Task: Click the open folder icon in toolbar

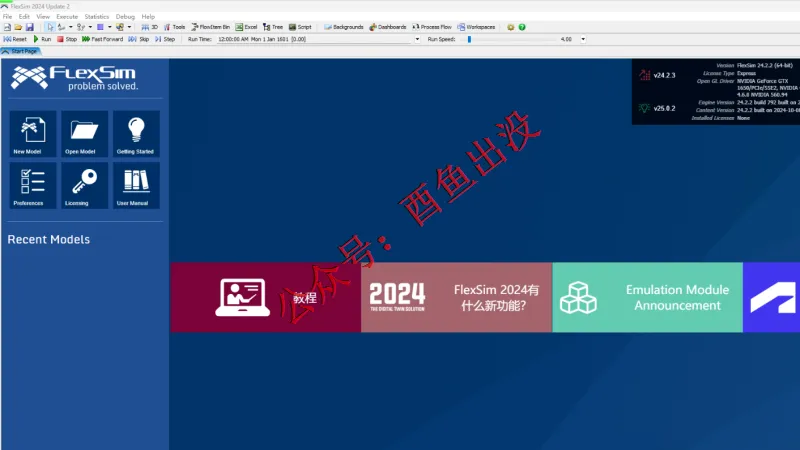Action: click(x=18, y=27)
